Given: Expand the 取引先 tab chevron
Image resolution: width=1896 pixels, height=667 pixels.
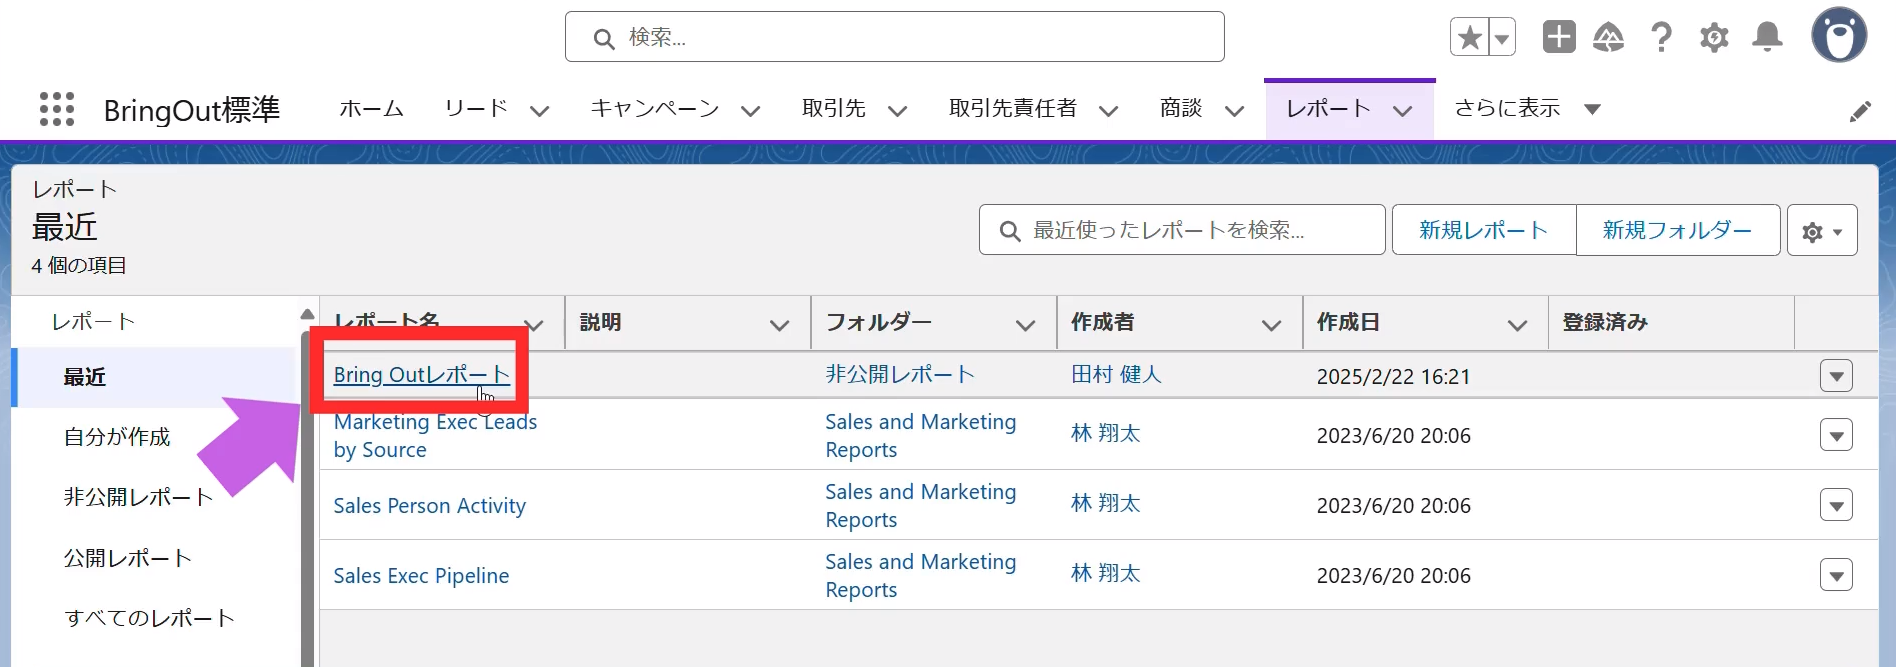Looking at the screenshot, I should click(898, 111).
